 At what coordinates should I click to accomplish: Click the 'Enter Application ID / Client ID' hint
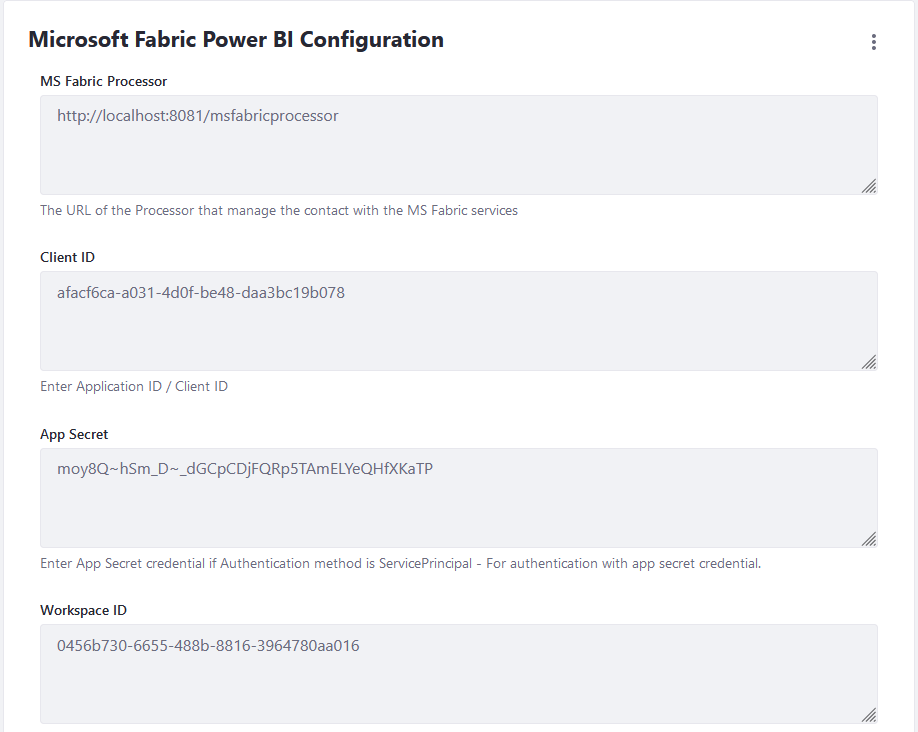pos(134,386)
